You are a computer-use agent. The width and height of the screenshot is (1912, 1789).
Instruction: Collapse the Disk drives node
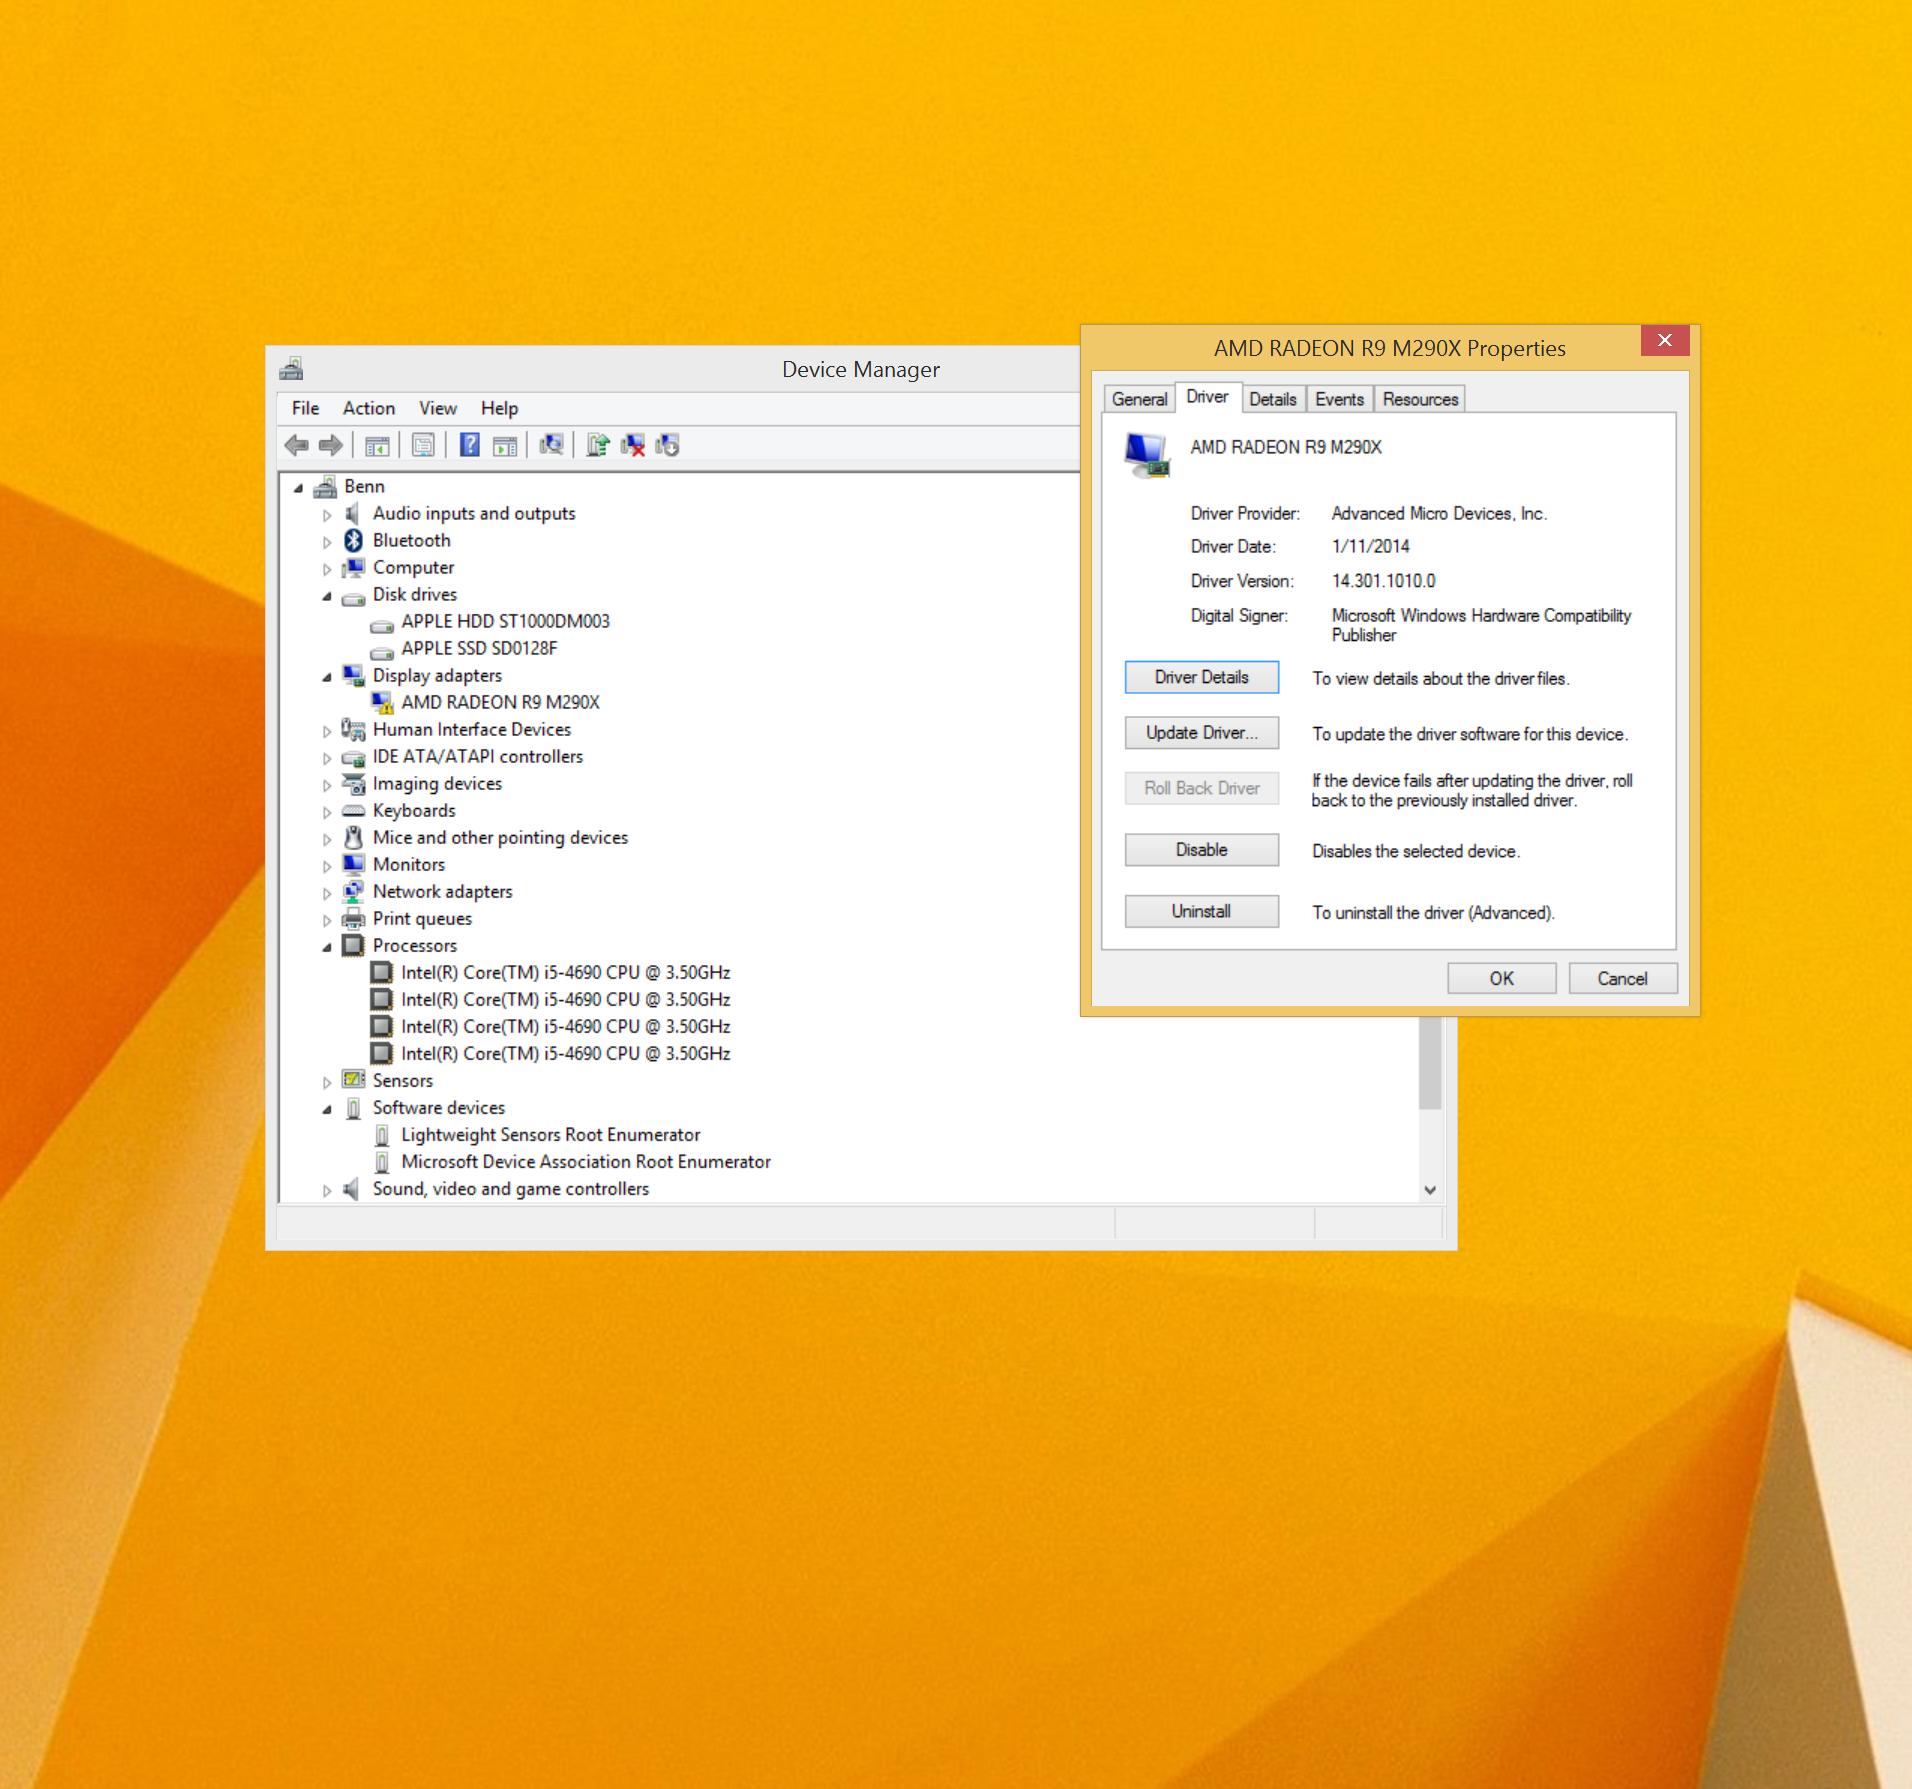pos(327,596)
